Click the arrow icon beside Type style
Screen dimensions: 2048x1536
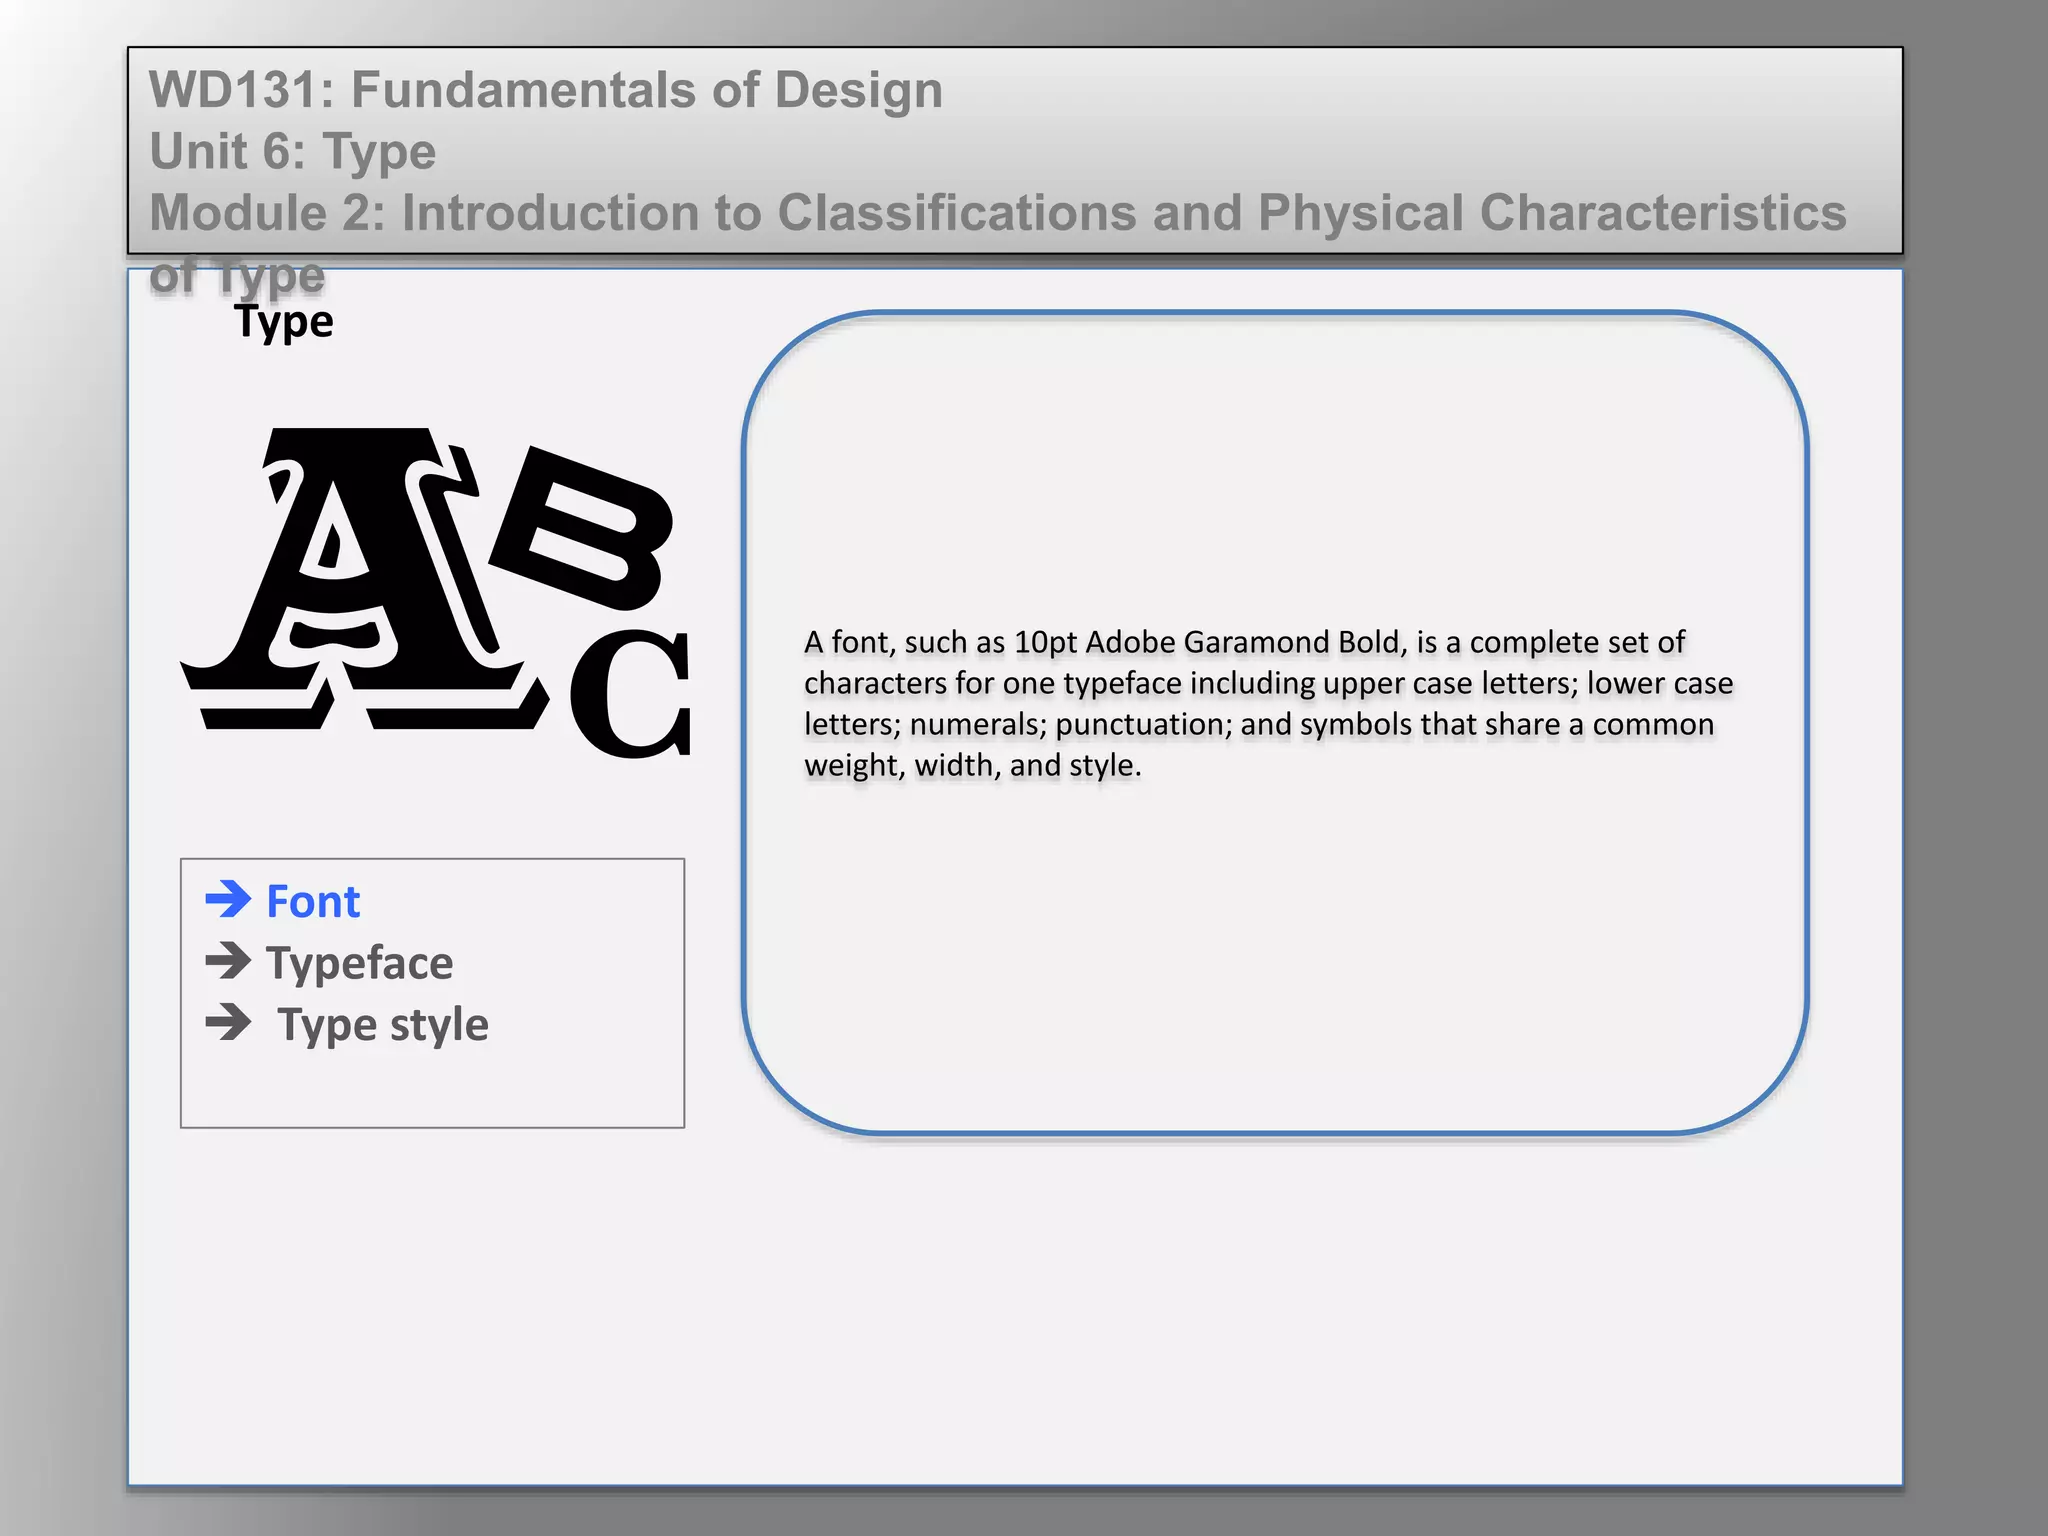click(x=228, y=1022)
